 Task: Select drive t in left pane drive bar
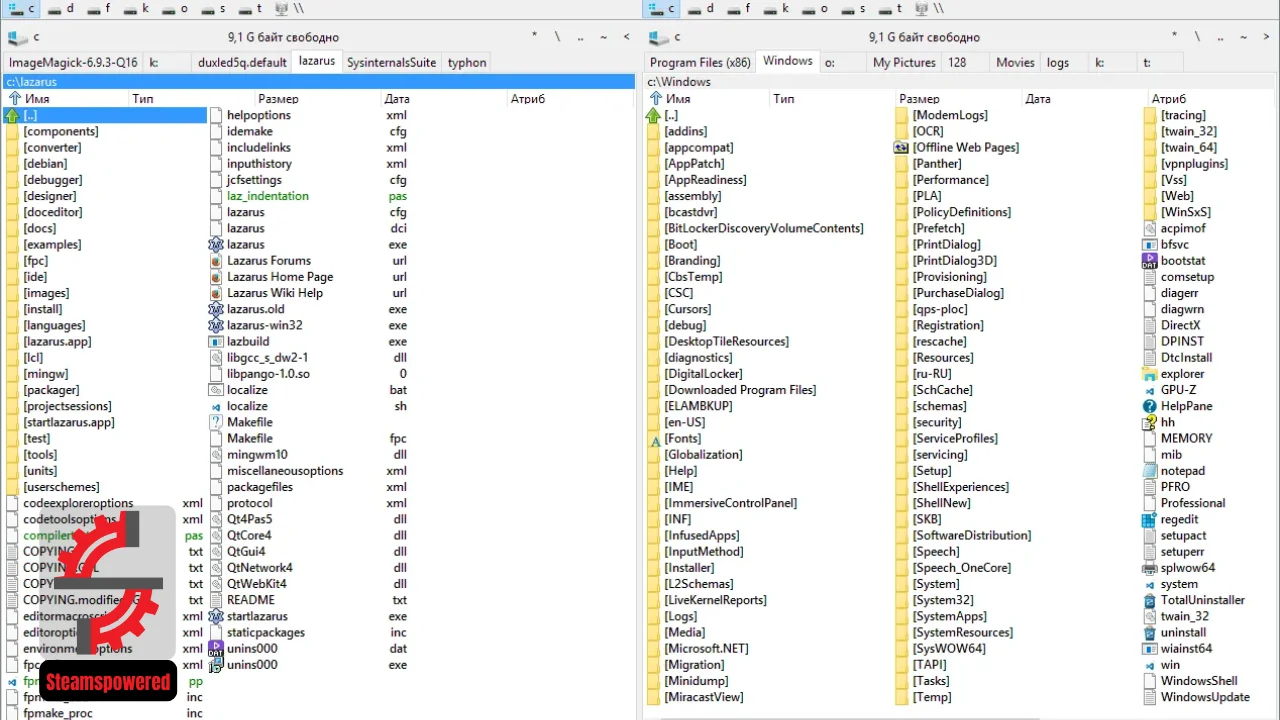(251, 9)
